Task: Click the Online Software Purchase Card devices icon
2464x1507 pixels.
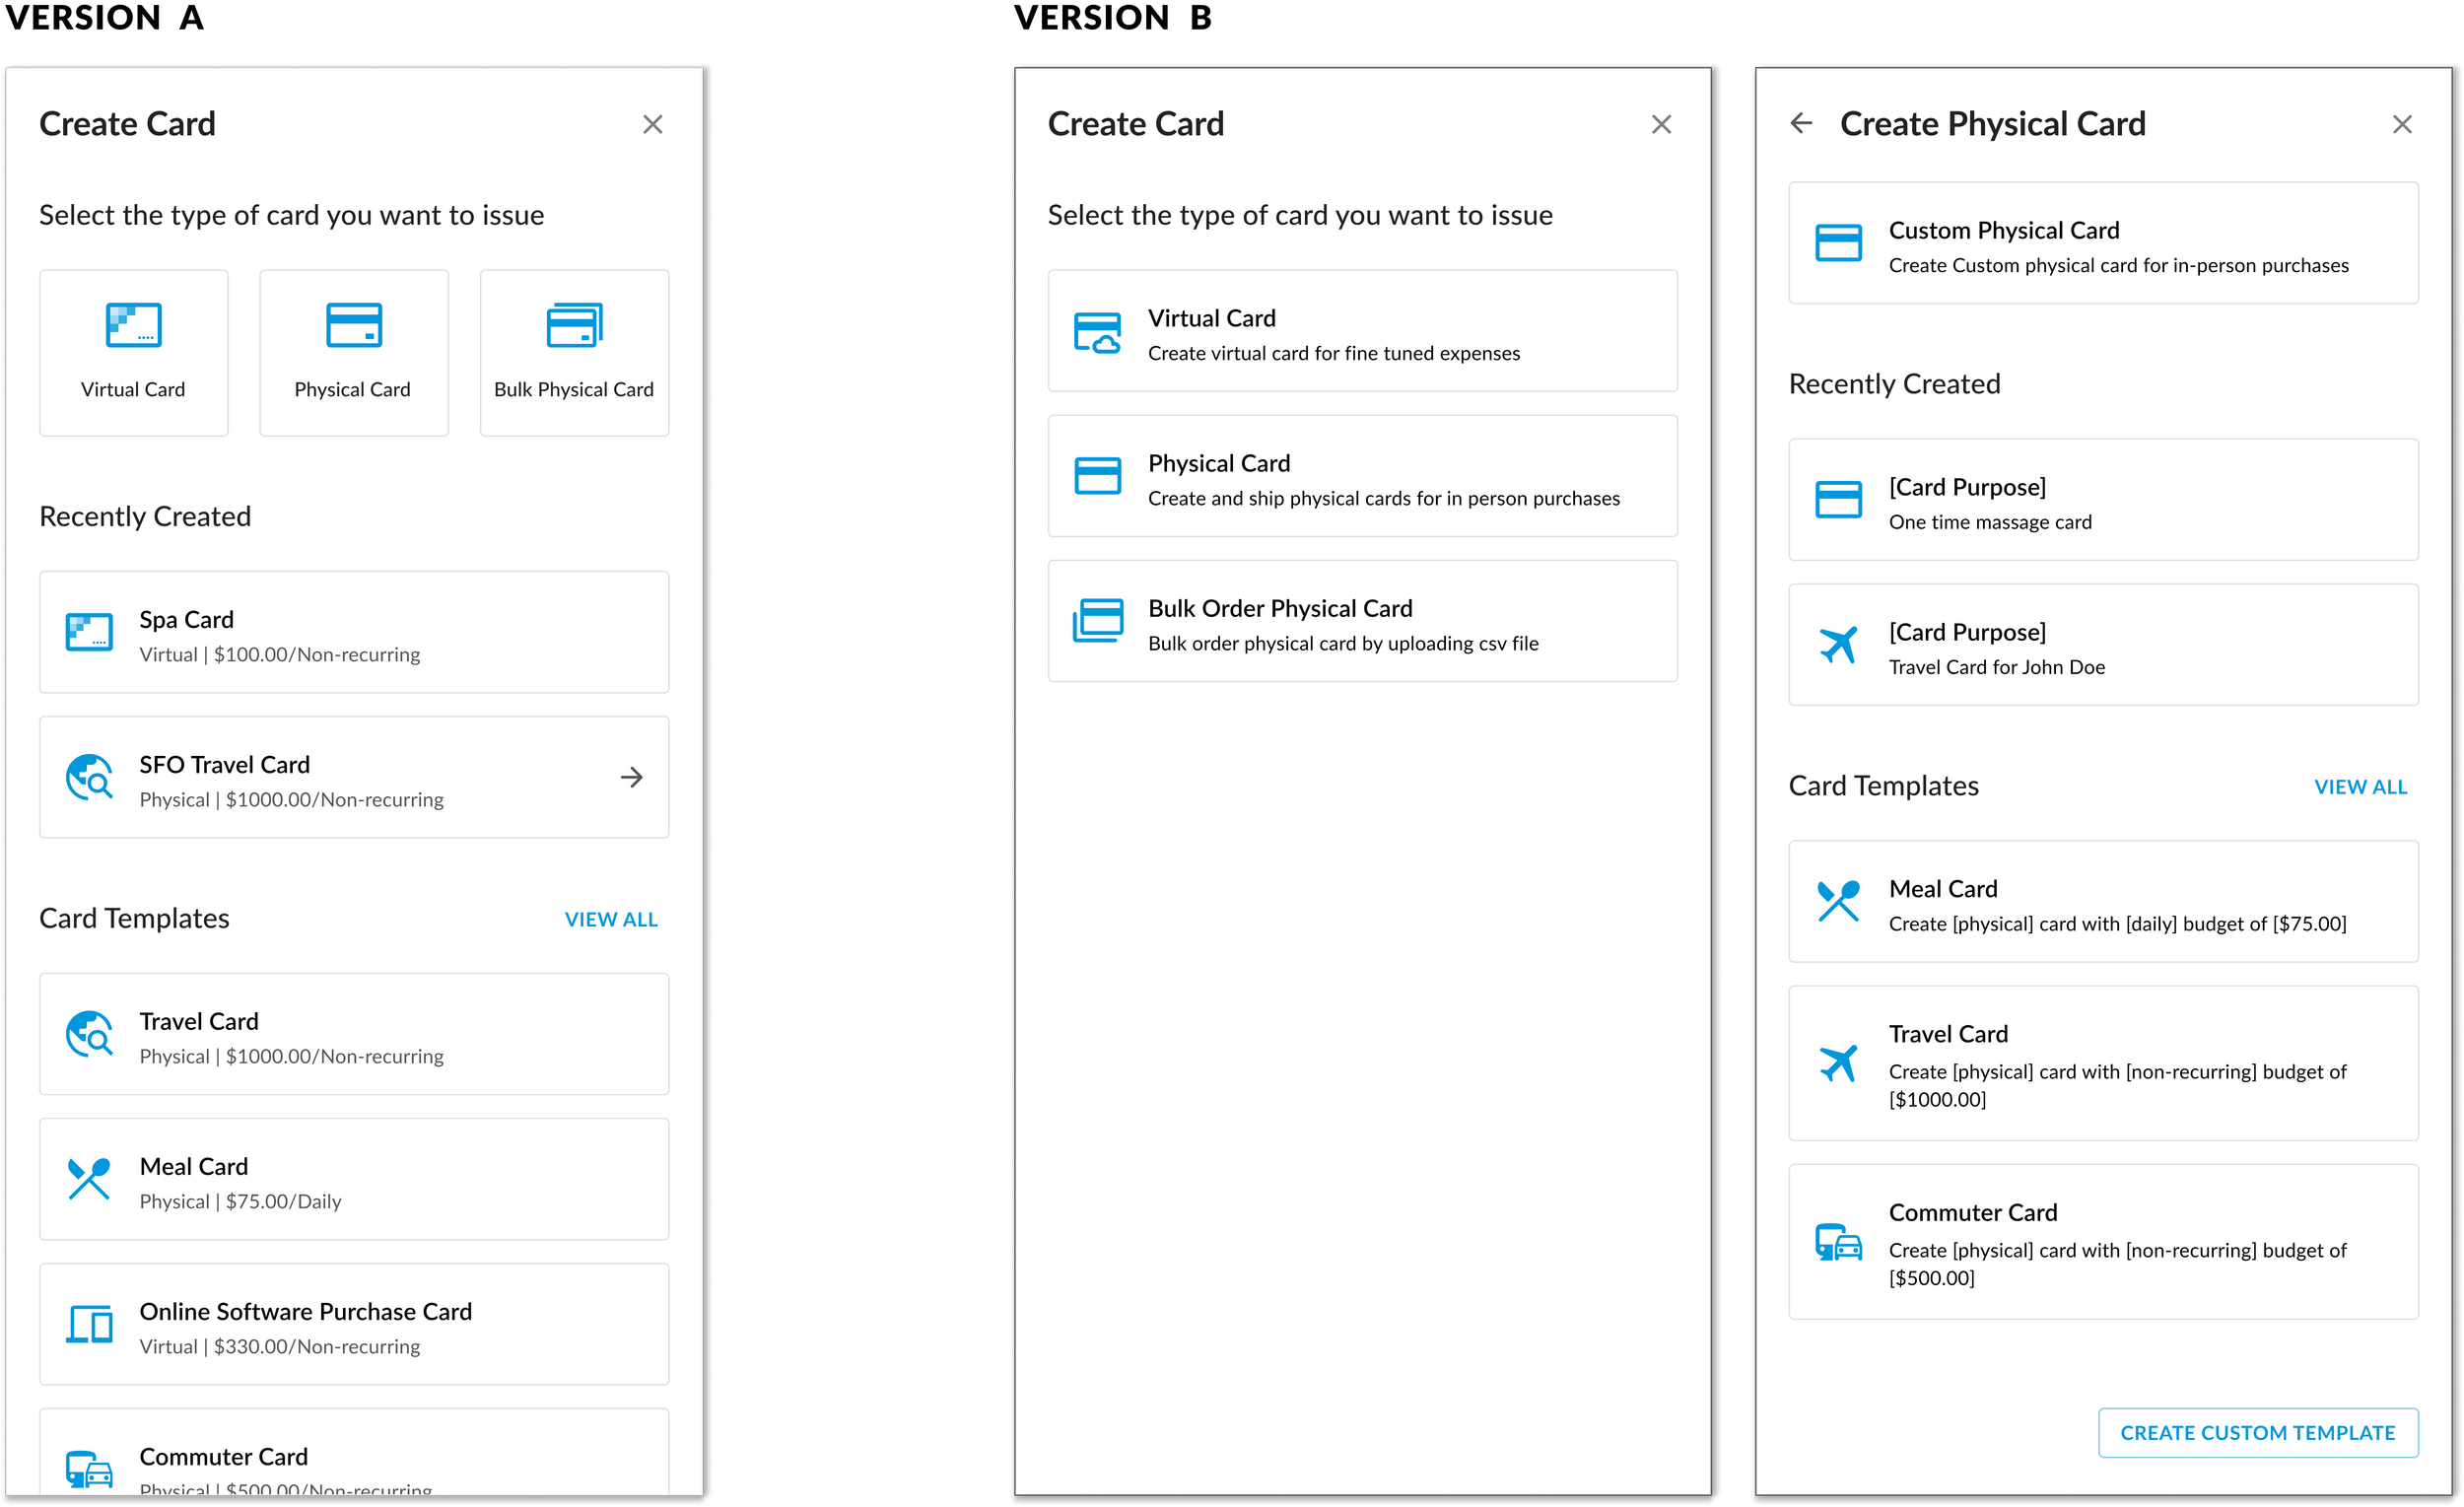Action: pyautogui.click(x=89, y=1324)
